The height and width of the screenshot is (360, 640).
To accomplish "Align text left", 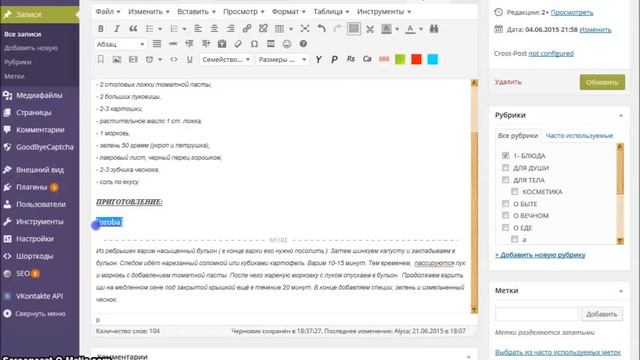I will point(198,29).
